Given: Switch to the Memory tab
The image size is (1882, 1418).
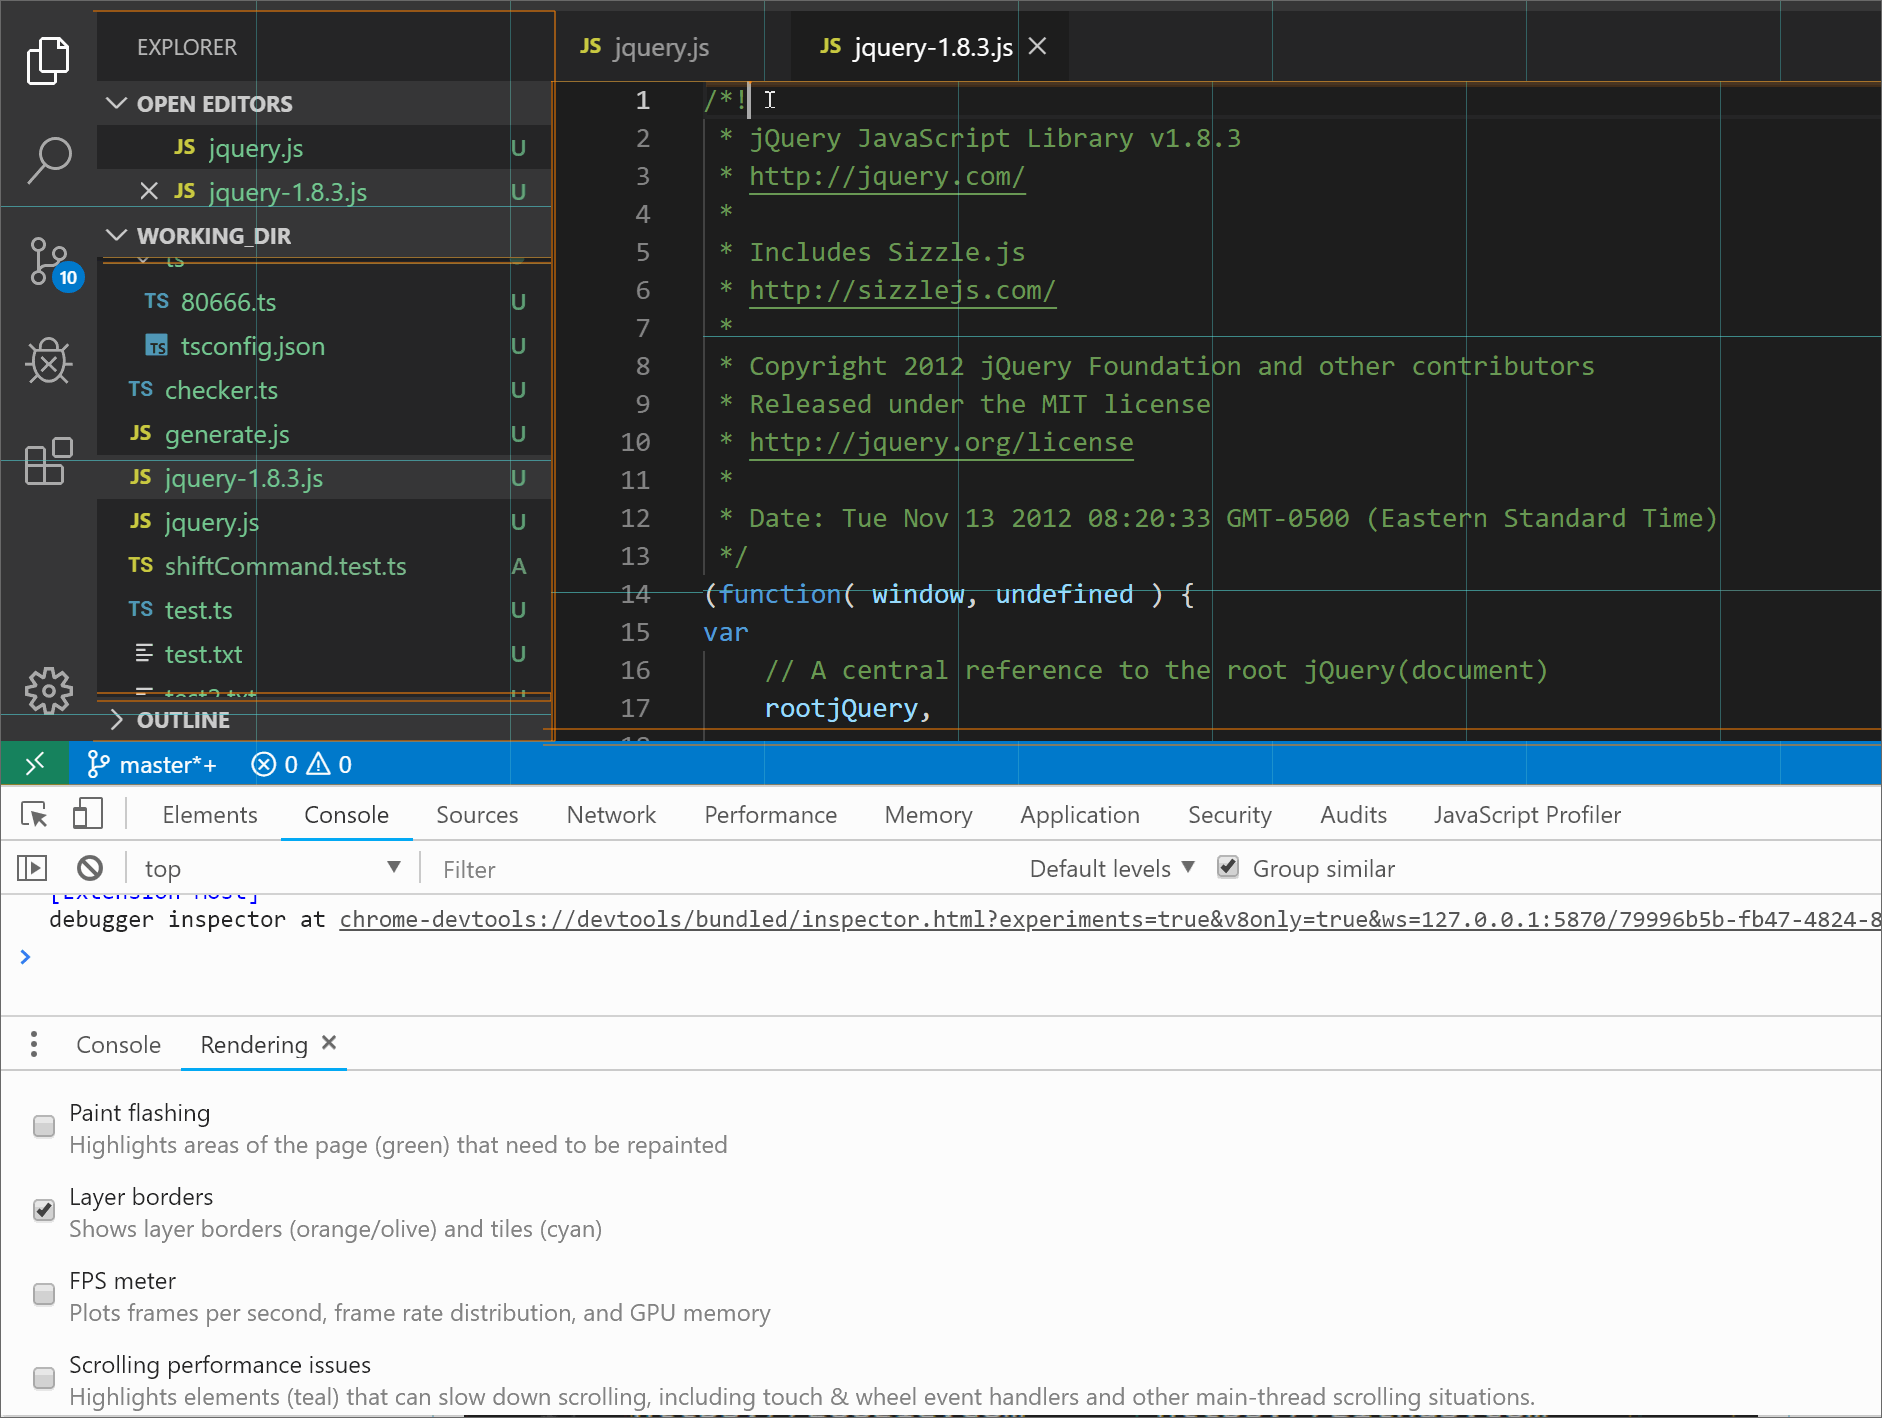Looking at the screenshot, I should [x=928, y=815].
